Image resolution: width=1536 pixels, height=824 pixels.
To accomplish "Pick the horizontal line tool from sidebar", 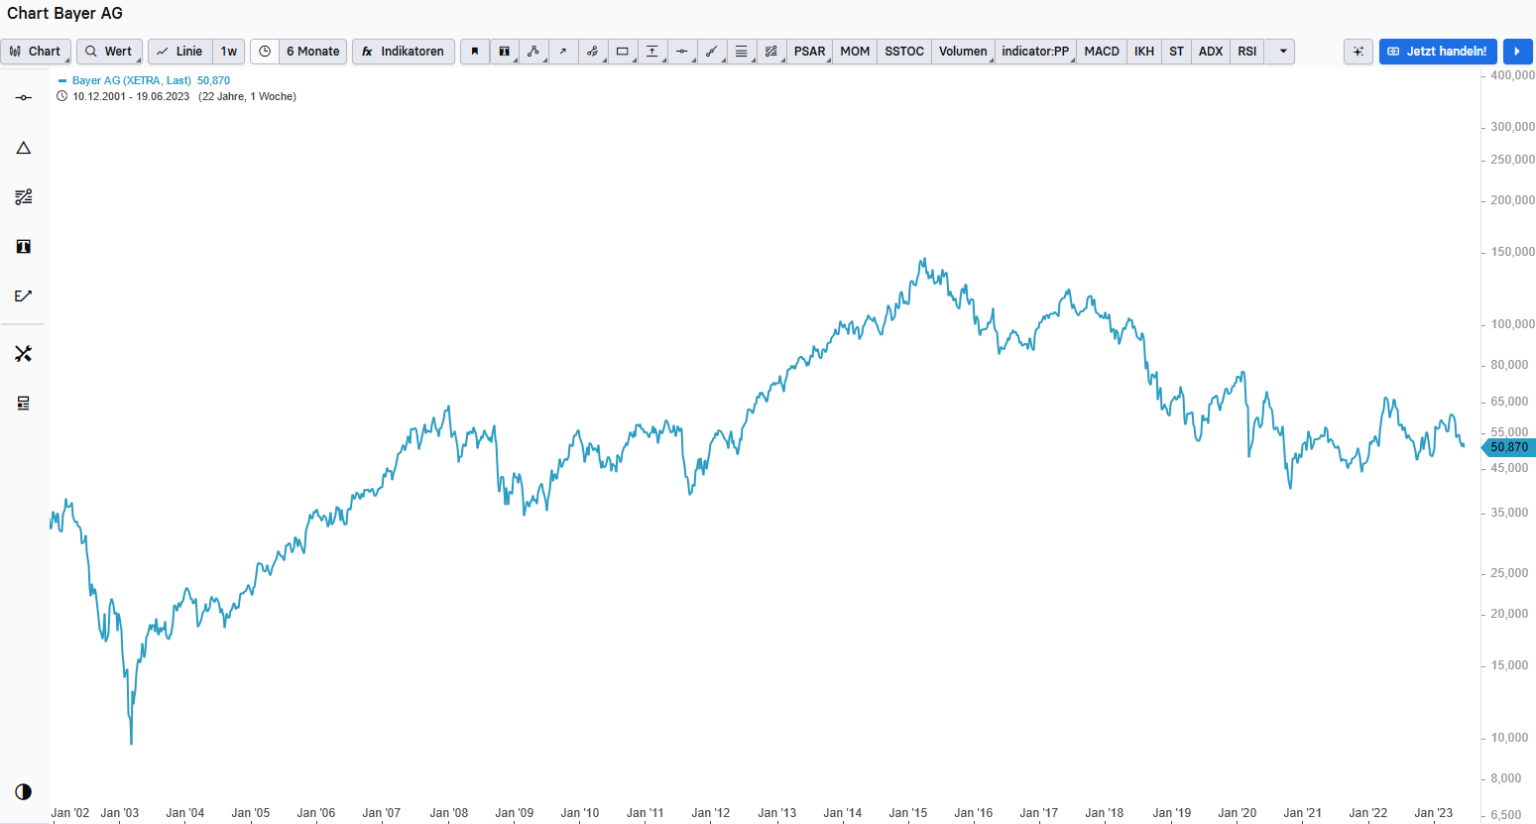I will [x=22, y=96].
